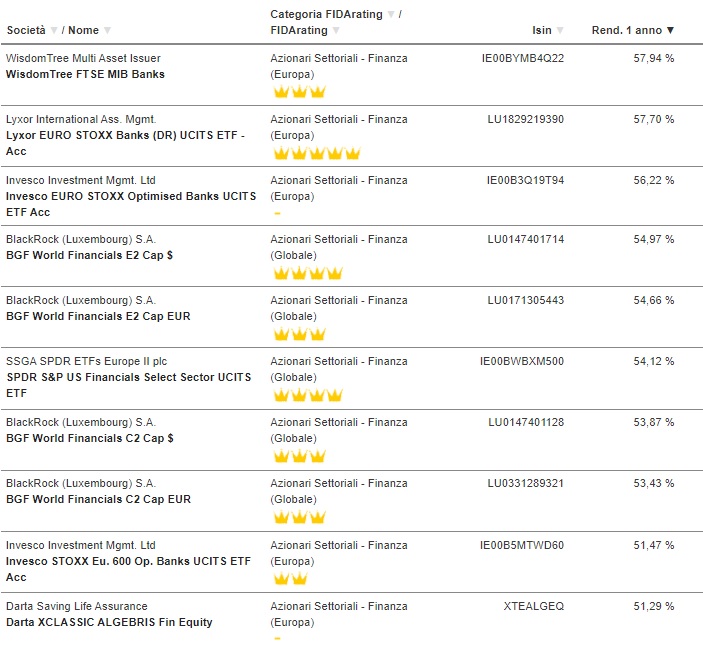Select company Darta Saving Life Assurance

(x=77, y=606)
